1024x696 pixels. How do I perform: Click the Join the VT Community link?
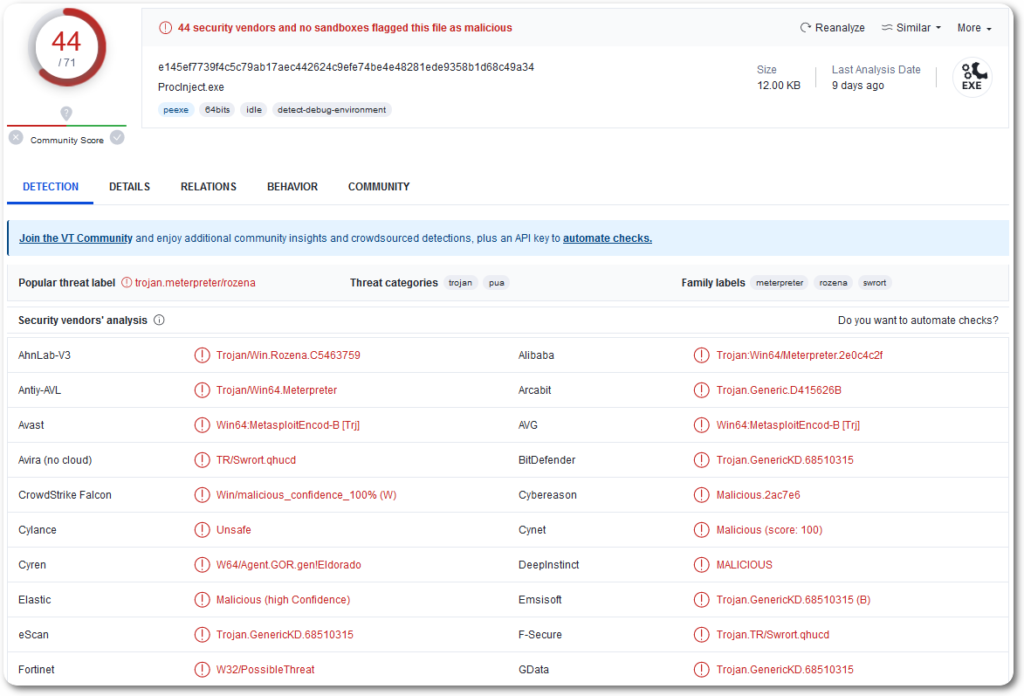(76, 239)
